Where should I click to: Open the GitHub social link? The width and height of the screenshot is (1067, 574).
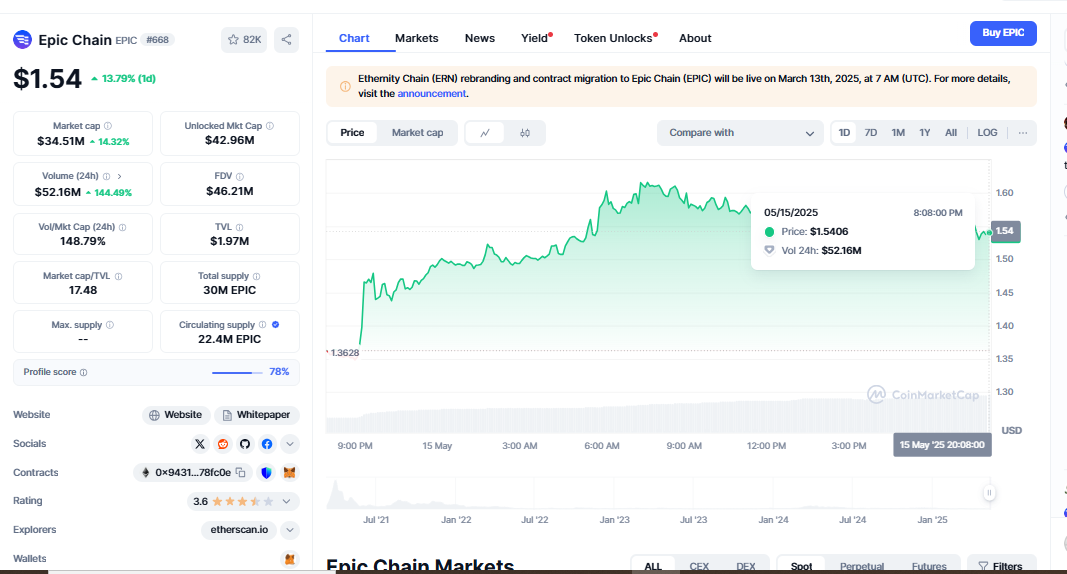(245, 444)
